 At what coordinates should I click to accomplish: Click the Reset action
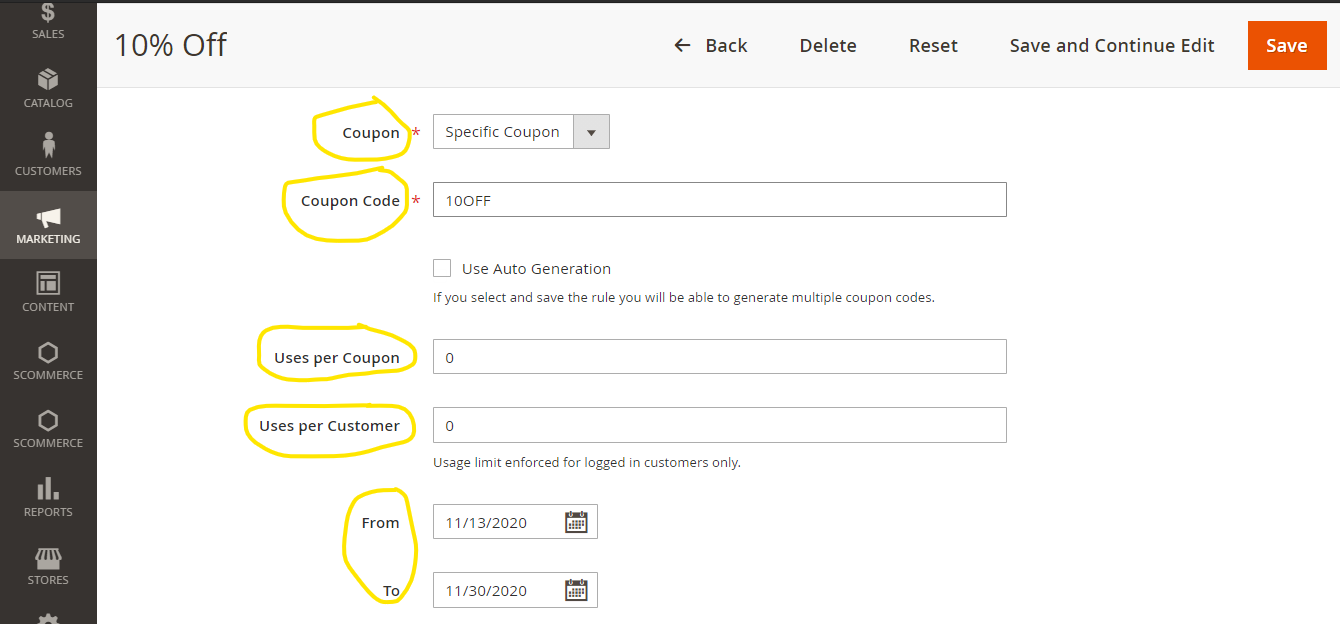pos(933,45)
